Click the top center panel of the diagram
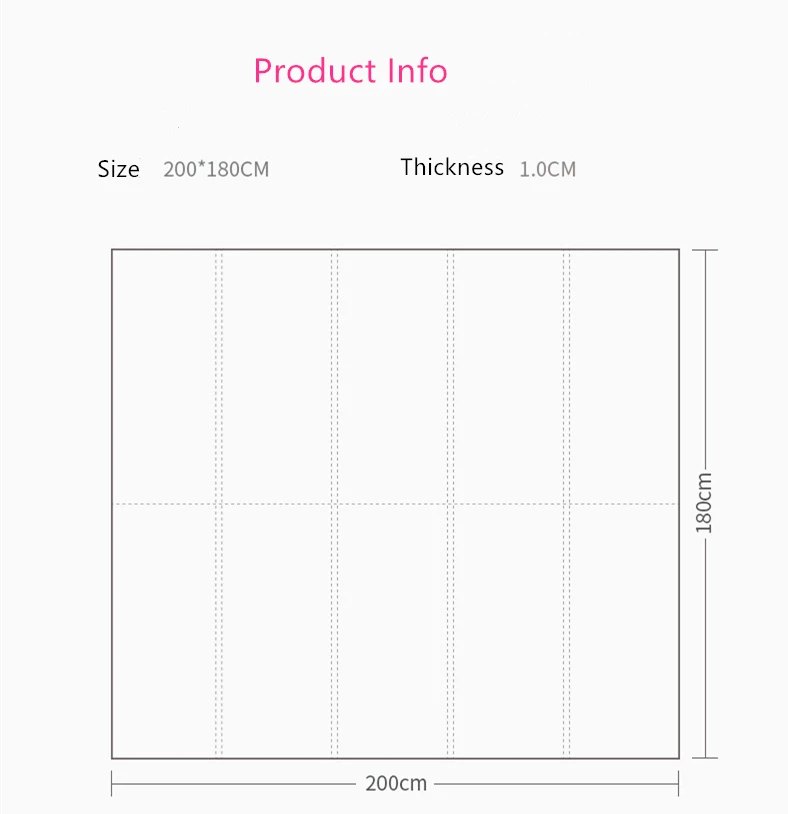Screen dimensions: 788x814 coord(392,377)
